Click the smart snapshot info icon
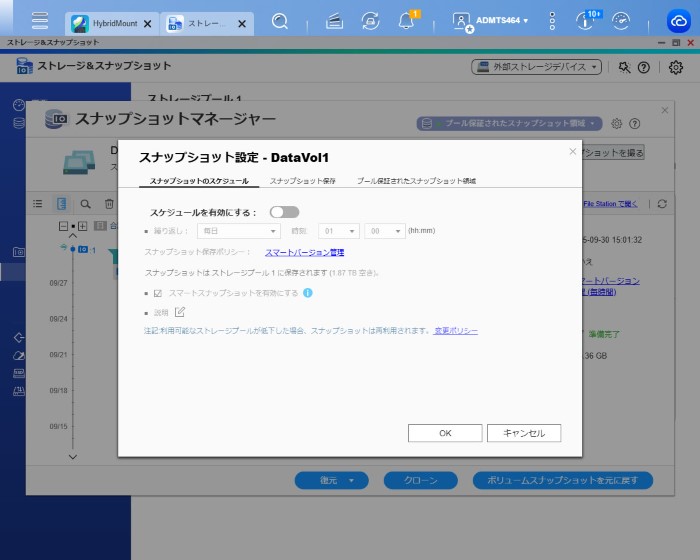The width and height of the screenshot is (700, 560). click(x=308, y=293)
